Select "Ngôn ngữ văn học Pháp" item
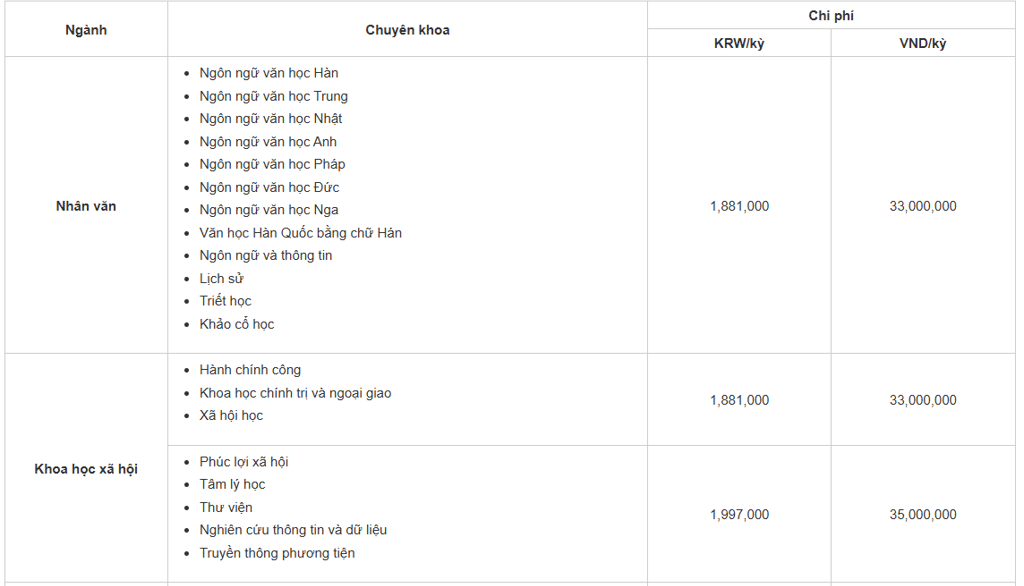The image size is (1024, 586). (x=272, y=164)
